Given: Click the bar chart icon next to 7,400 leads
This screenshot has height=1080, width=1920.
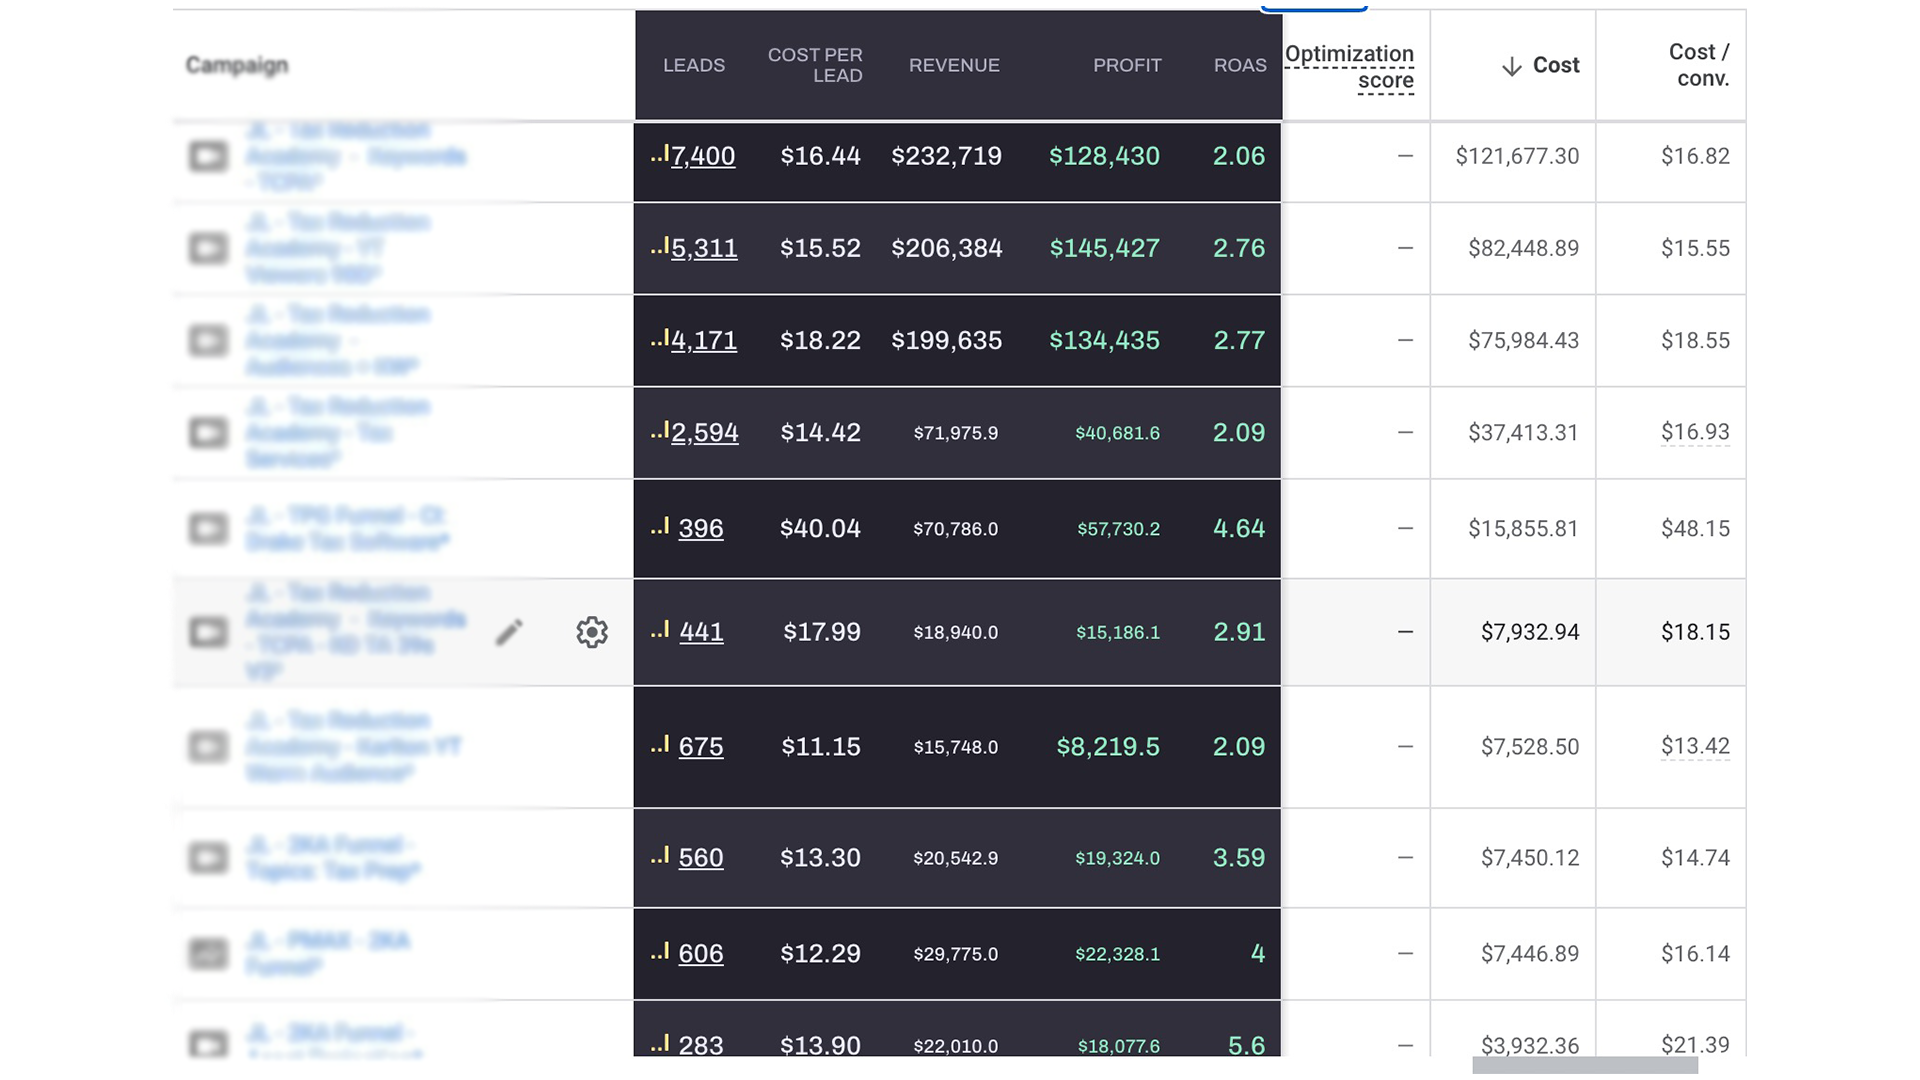Looking at the screenshot, I should tap(659, 154).
